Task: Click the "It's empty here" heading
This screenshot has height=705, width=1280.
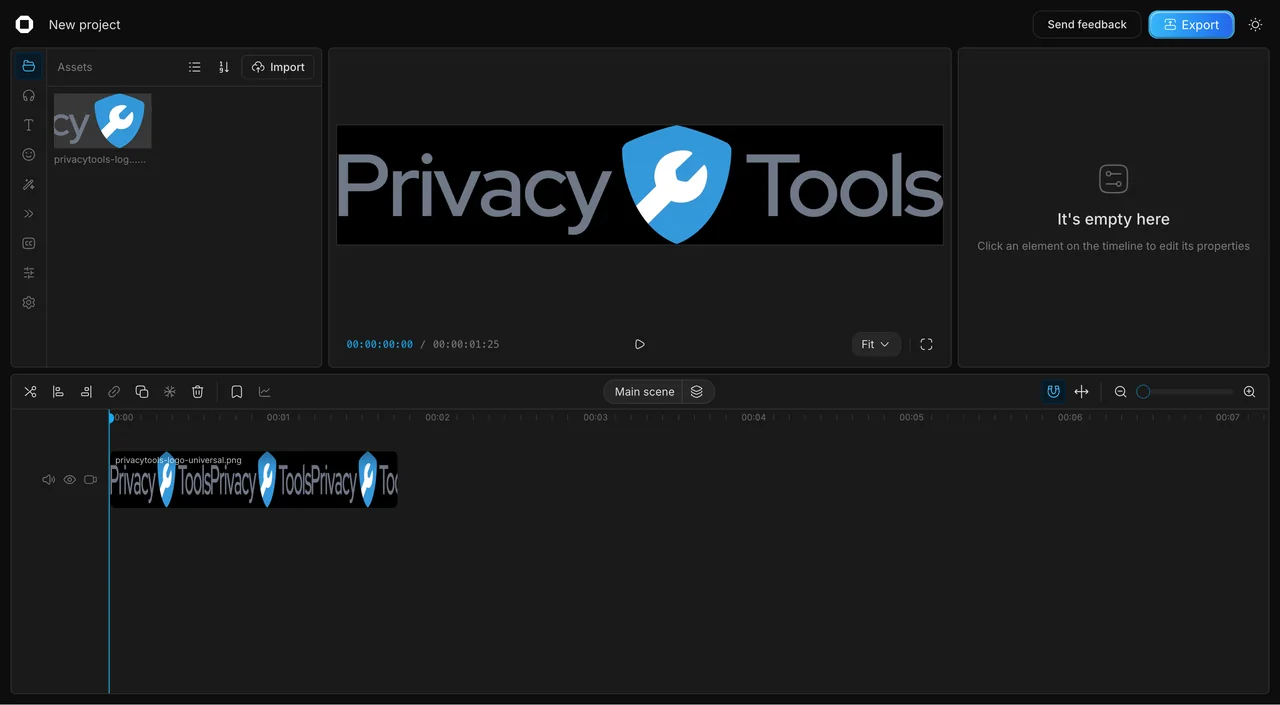Action: [1113, 219]
